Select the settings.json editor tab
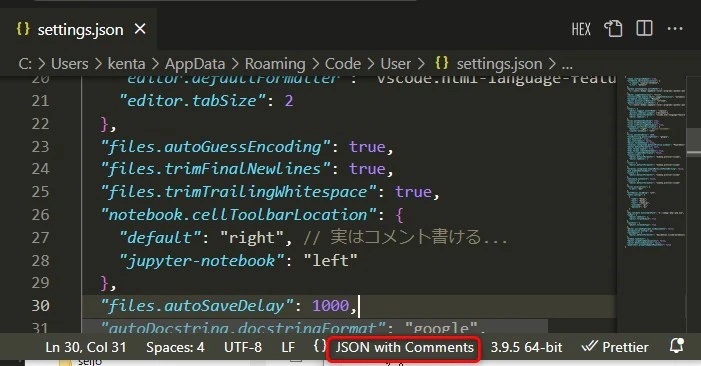The image size is (701, 366). coord(78,29)
